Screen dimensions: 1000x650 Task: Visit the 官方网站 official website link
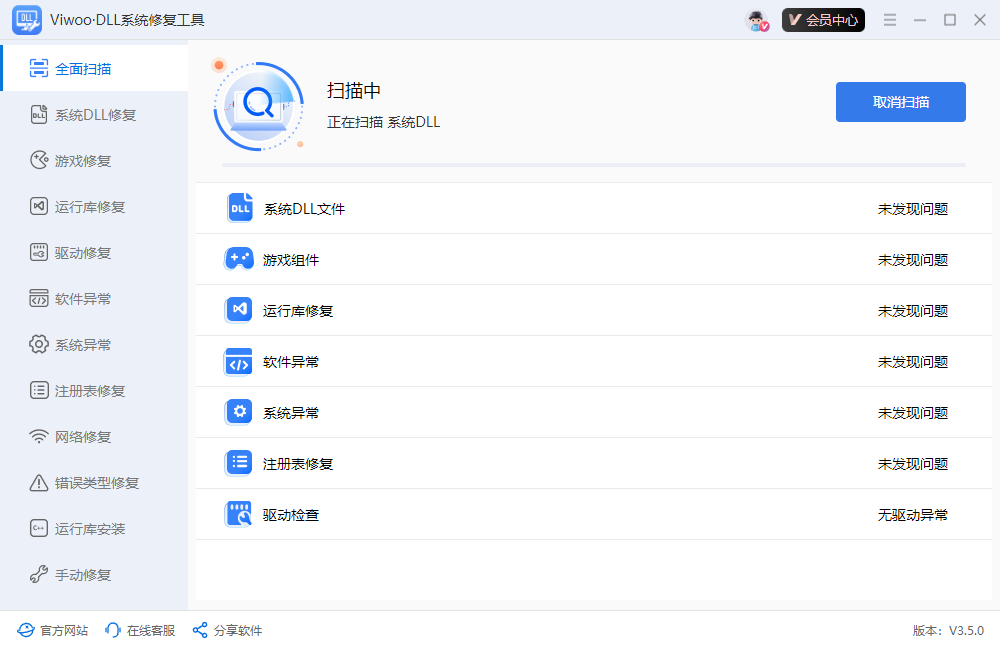[52, 630]
